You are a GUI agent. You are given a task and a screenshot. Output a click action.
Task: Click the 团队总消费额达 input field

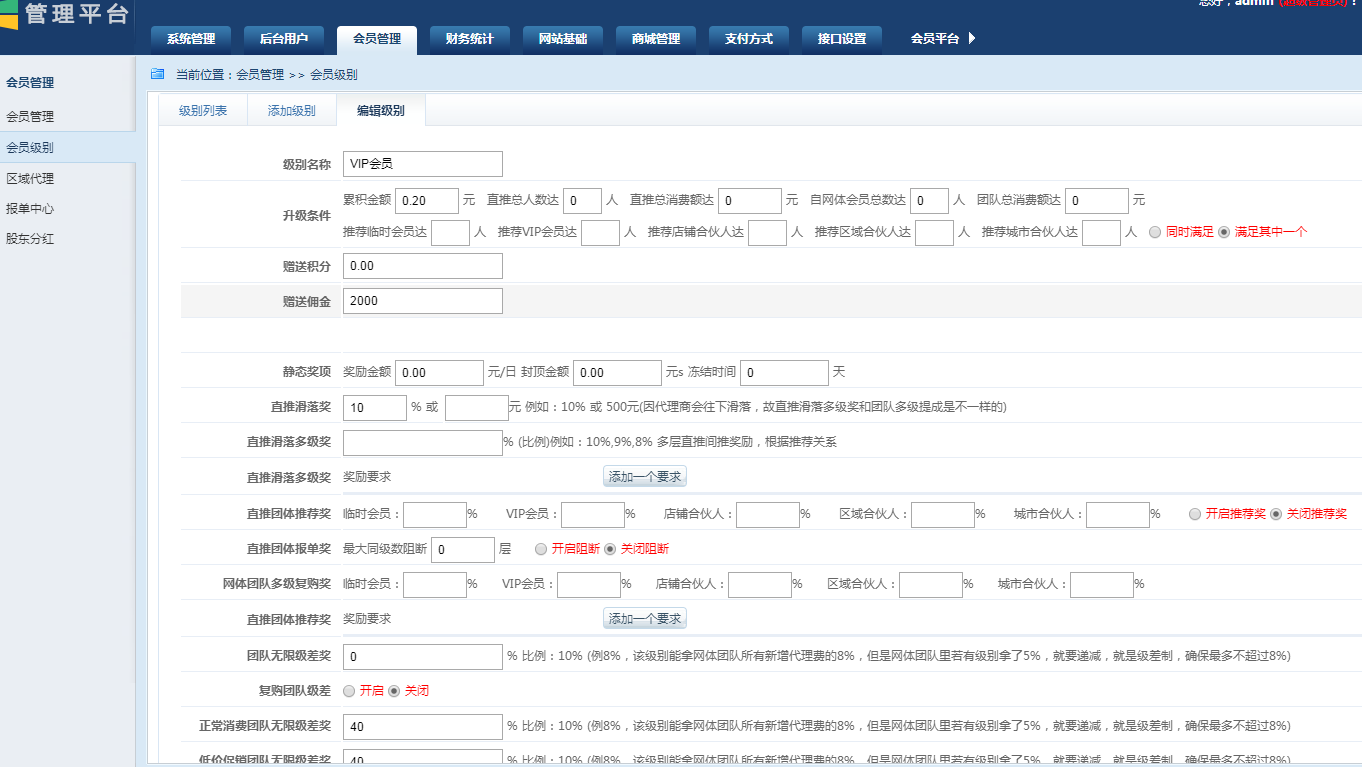pyautogui.click(x=1097, y=200)
